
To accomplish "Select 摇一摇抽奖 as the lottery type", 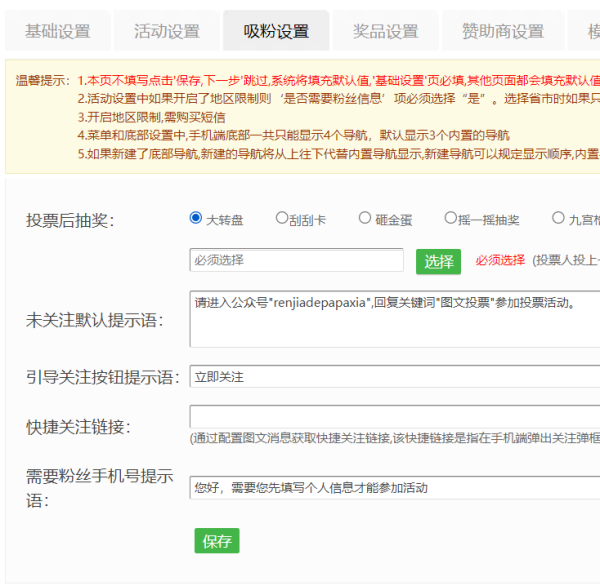I will 451,218.
